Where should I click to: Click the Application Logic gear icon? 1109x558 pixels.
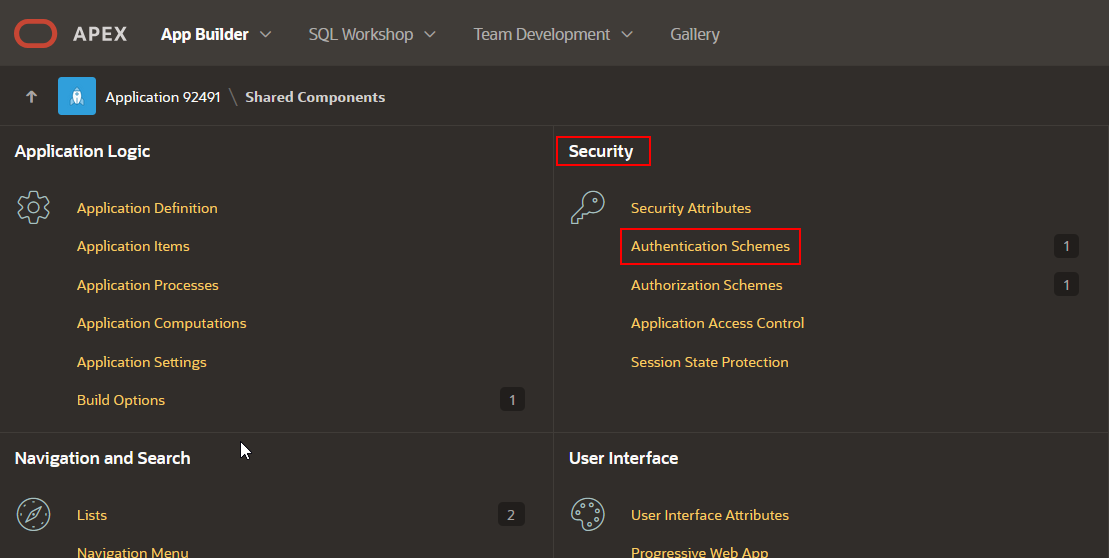[33, 208]
